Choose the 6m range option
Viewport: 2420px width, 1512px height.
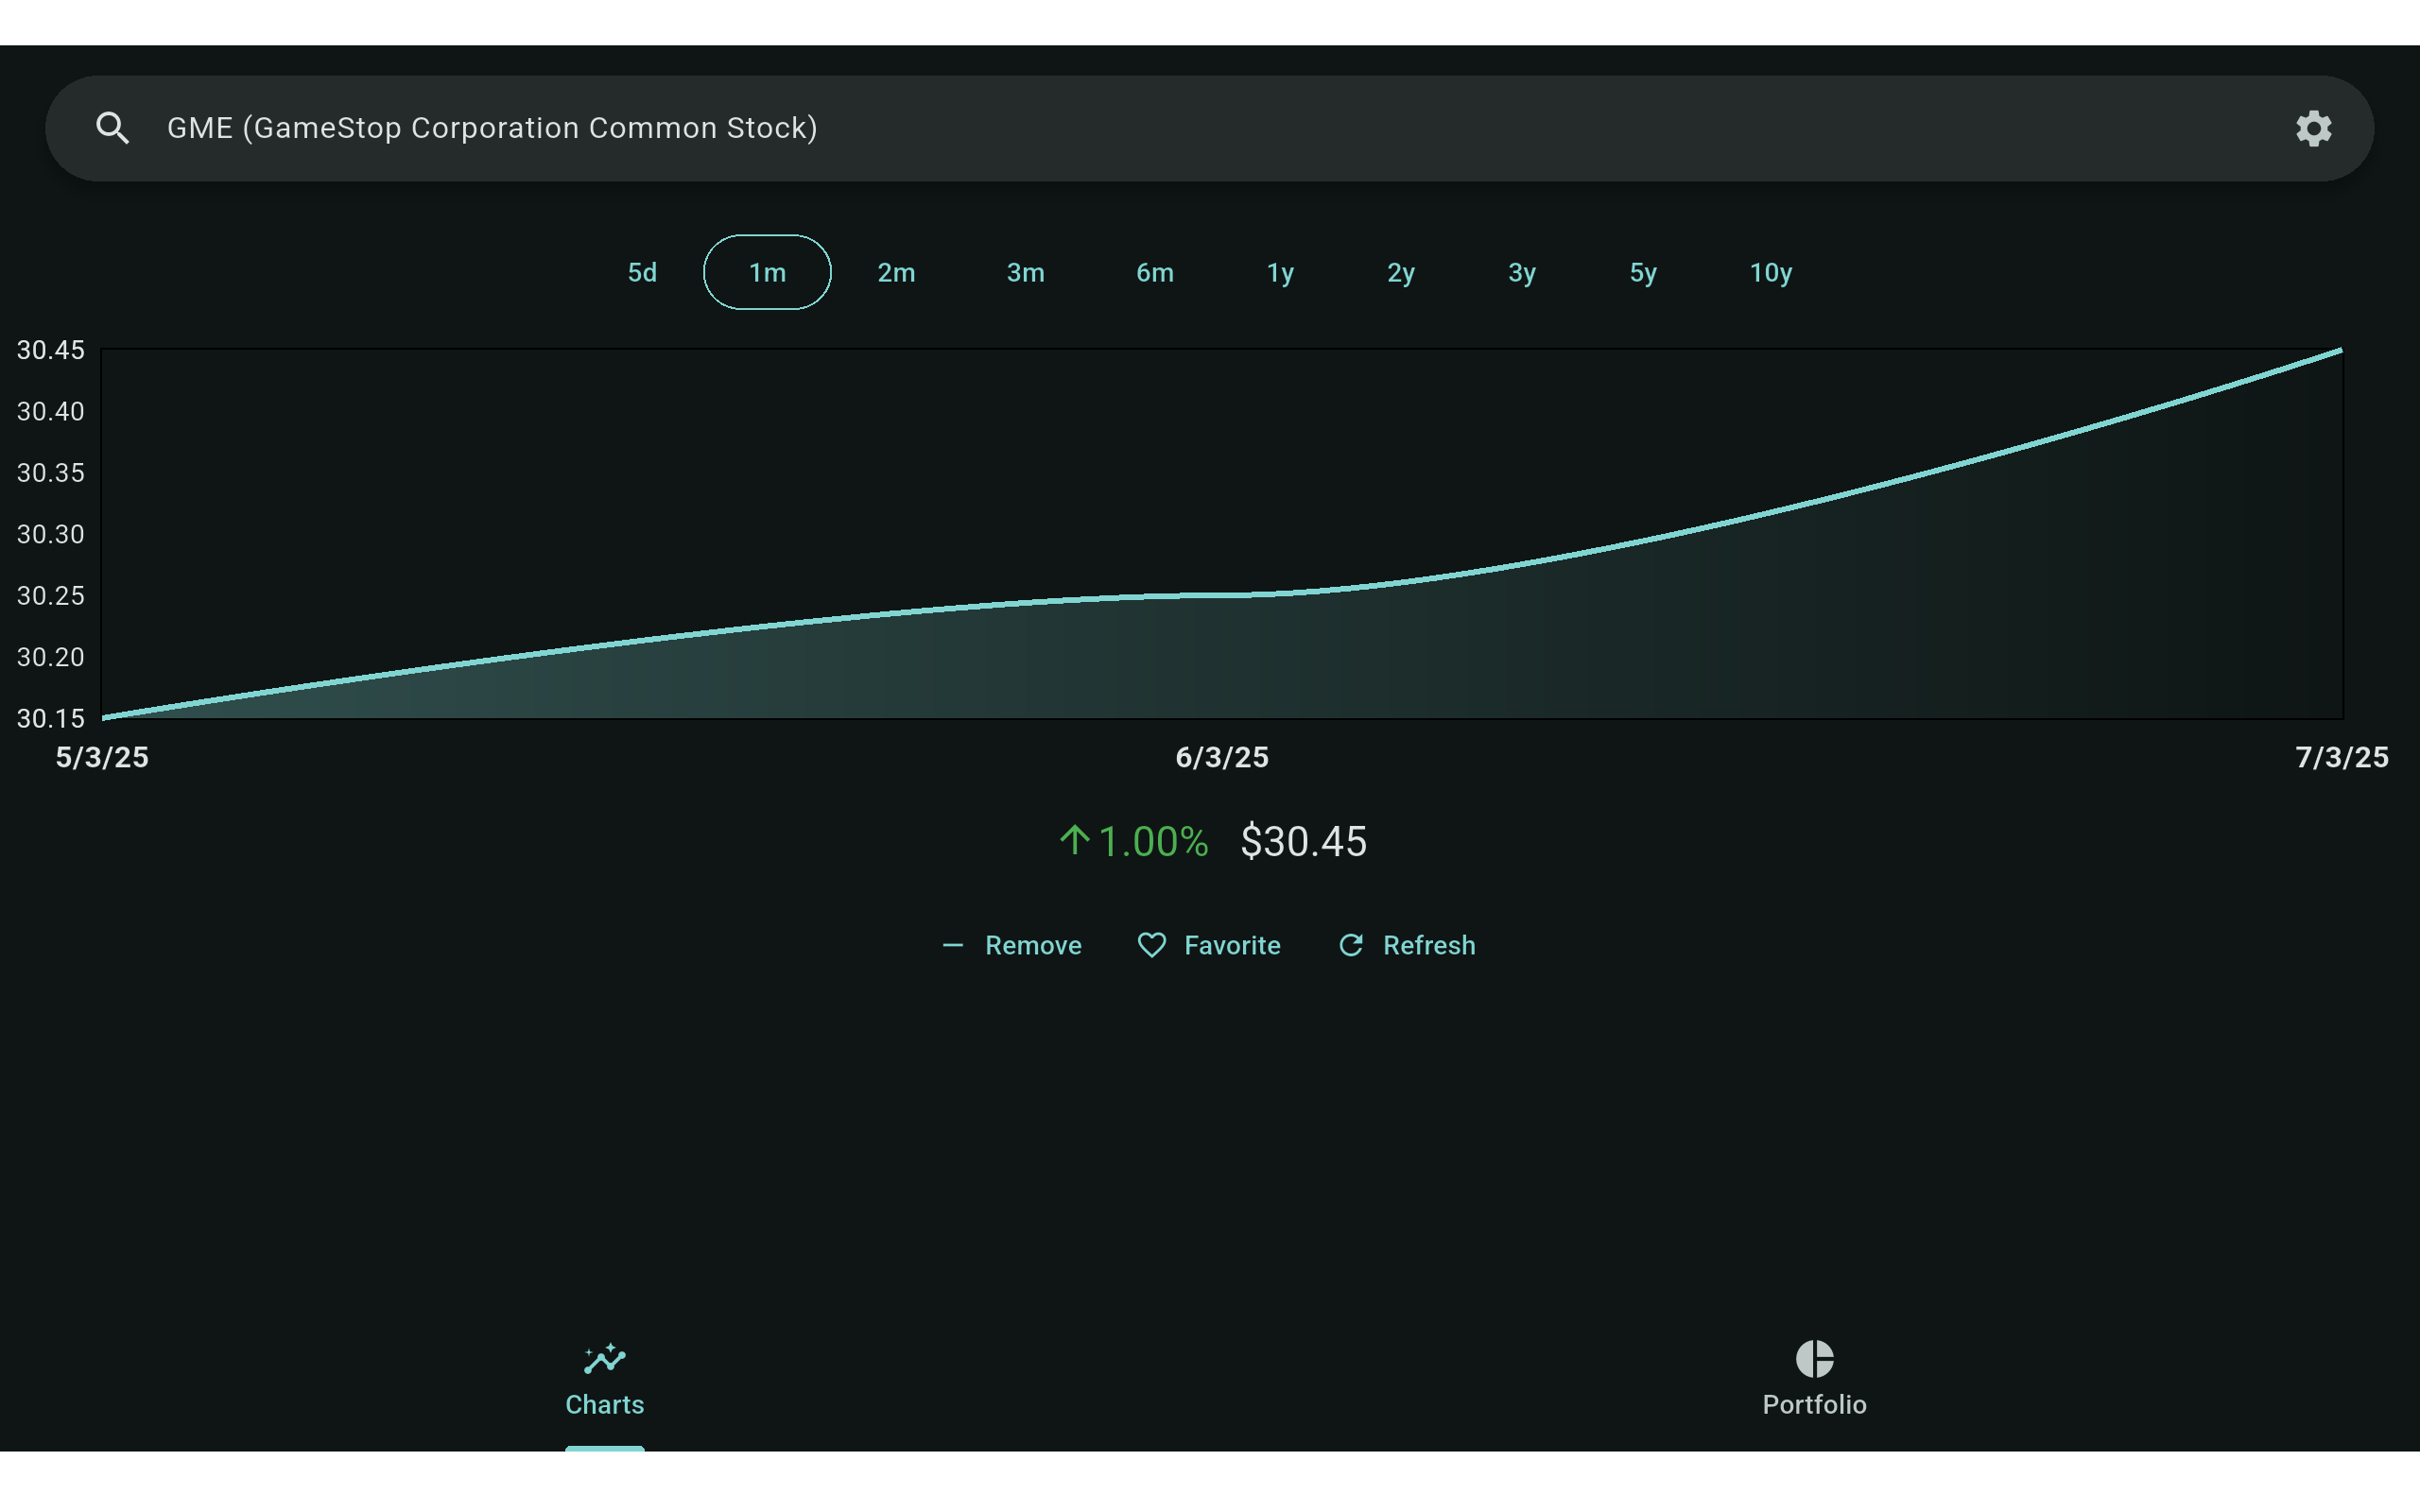tap(1154, 272)
